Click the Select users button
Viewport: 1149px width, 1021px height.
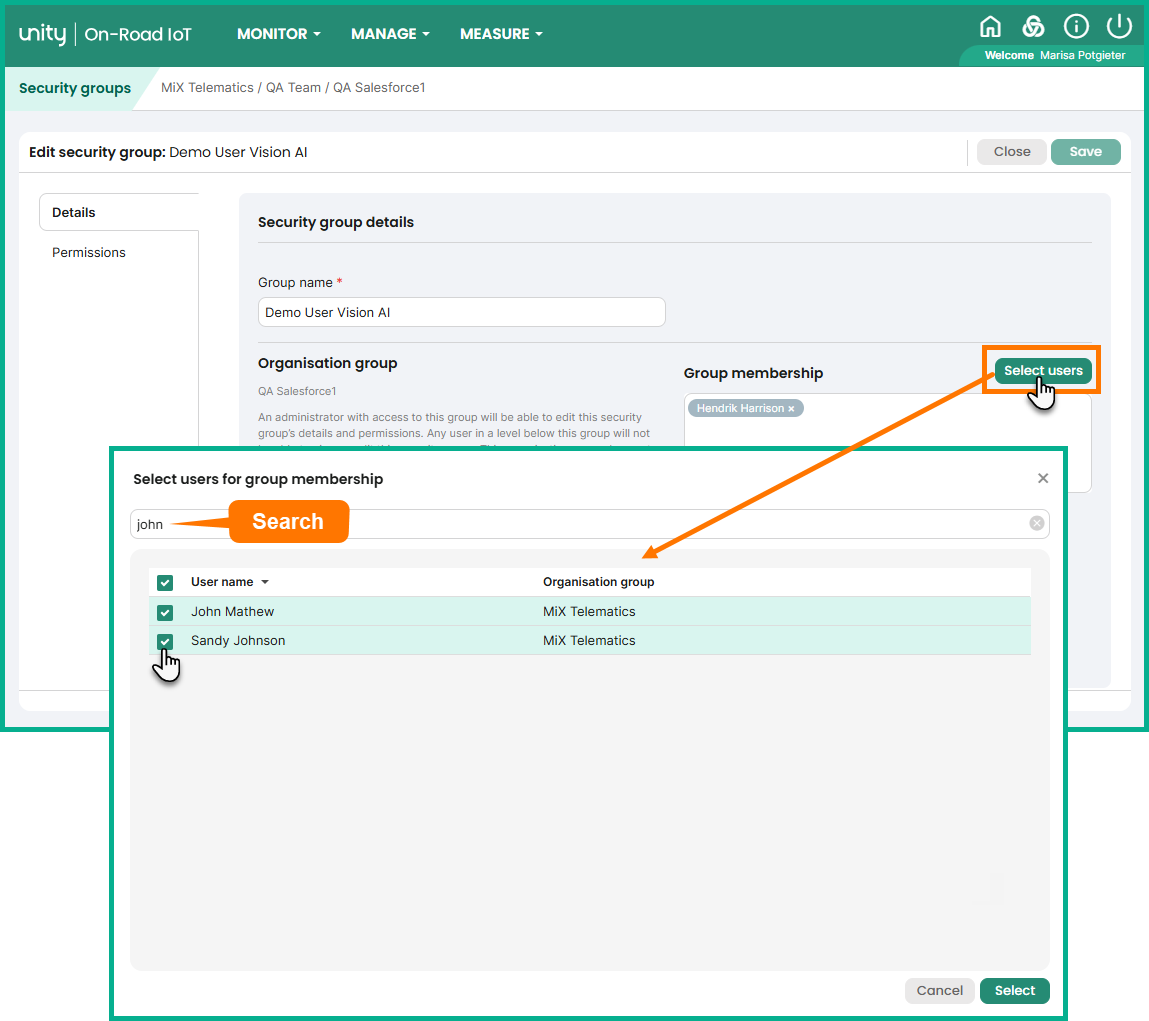[1043, 370]
